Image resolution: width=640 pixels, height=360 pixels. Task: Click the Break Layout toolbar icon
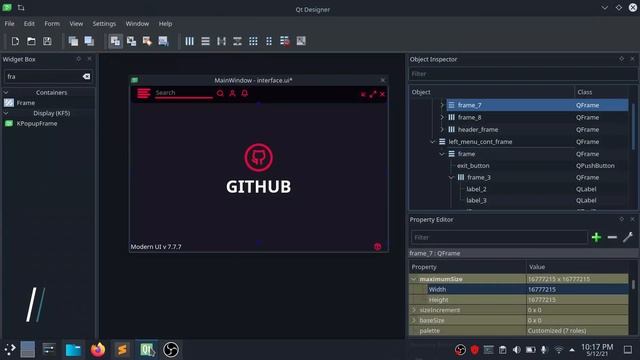(285, 41)
